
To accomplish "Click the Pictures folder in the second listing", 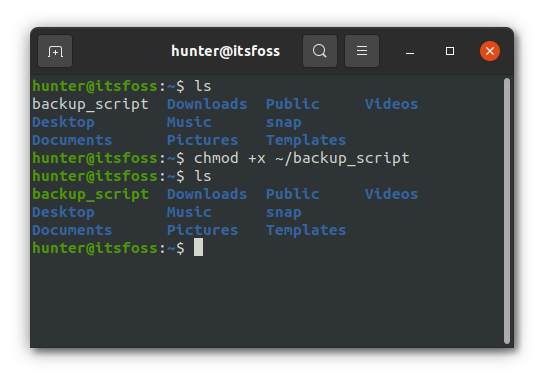I will (x=202, y=230).
